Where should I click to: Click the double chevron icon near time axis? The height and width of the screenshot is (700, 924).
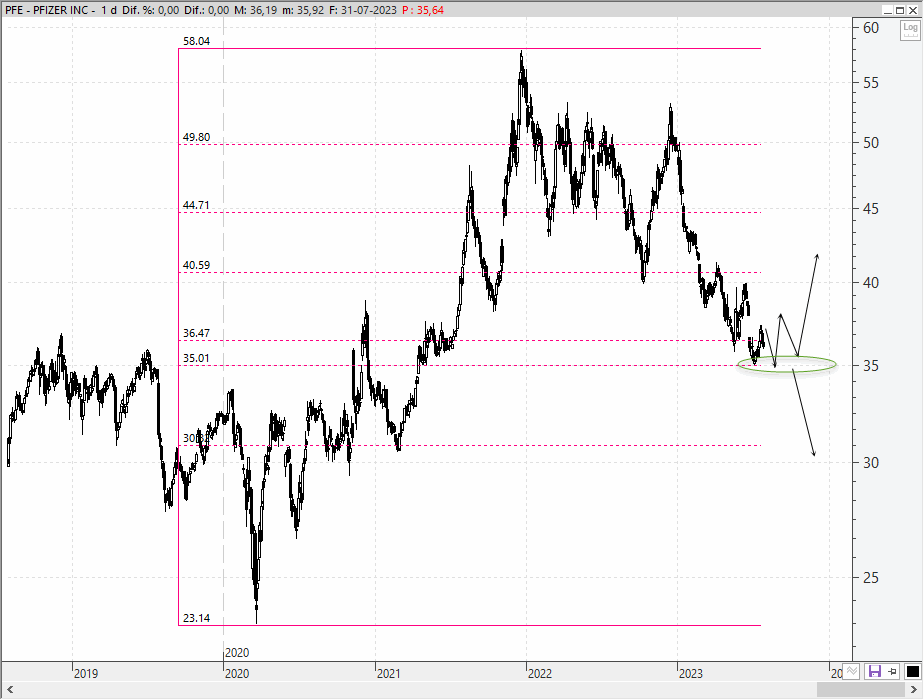[x=852, y=671]
